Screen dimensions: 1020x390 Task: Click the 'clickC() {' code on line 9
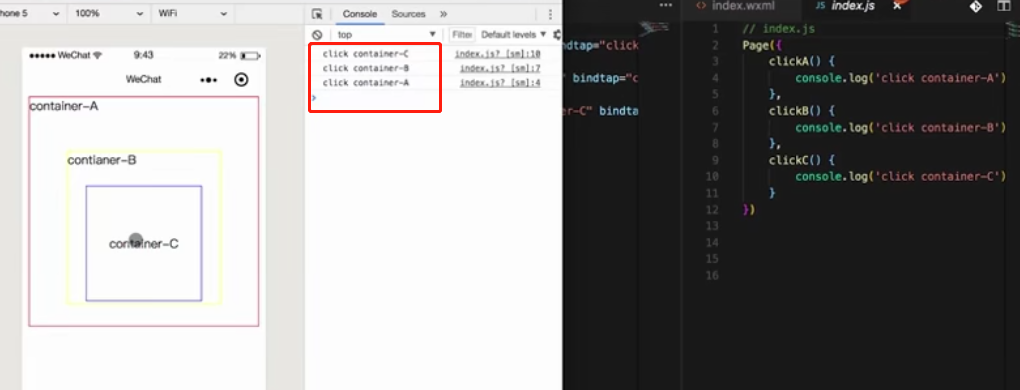point(801,160)
